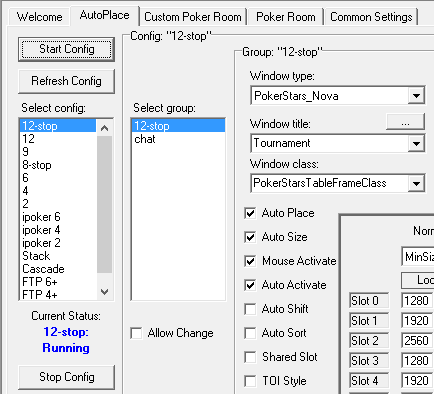Expand the Window type dropdown
Image resolution: width=434 pixels, height=394 pixels.
coord(416,96)
